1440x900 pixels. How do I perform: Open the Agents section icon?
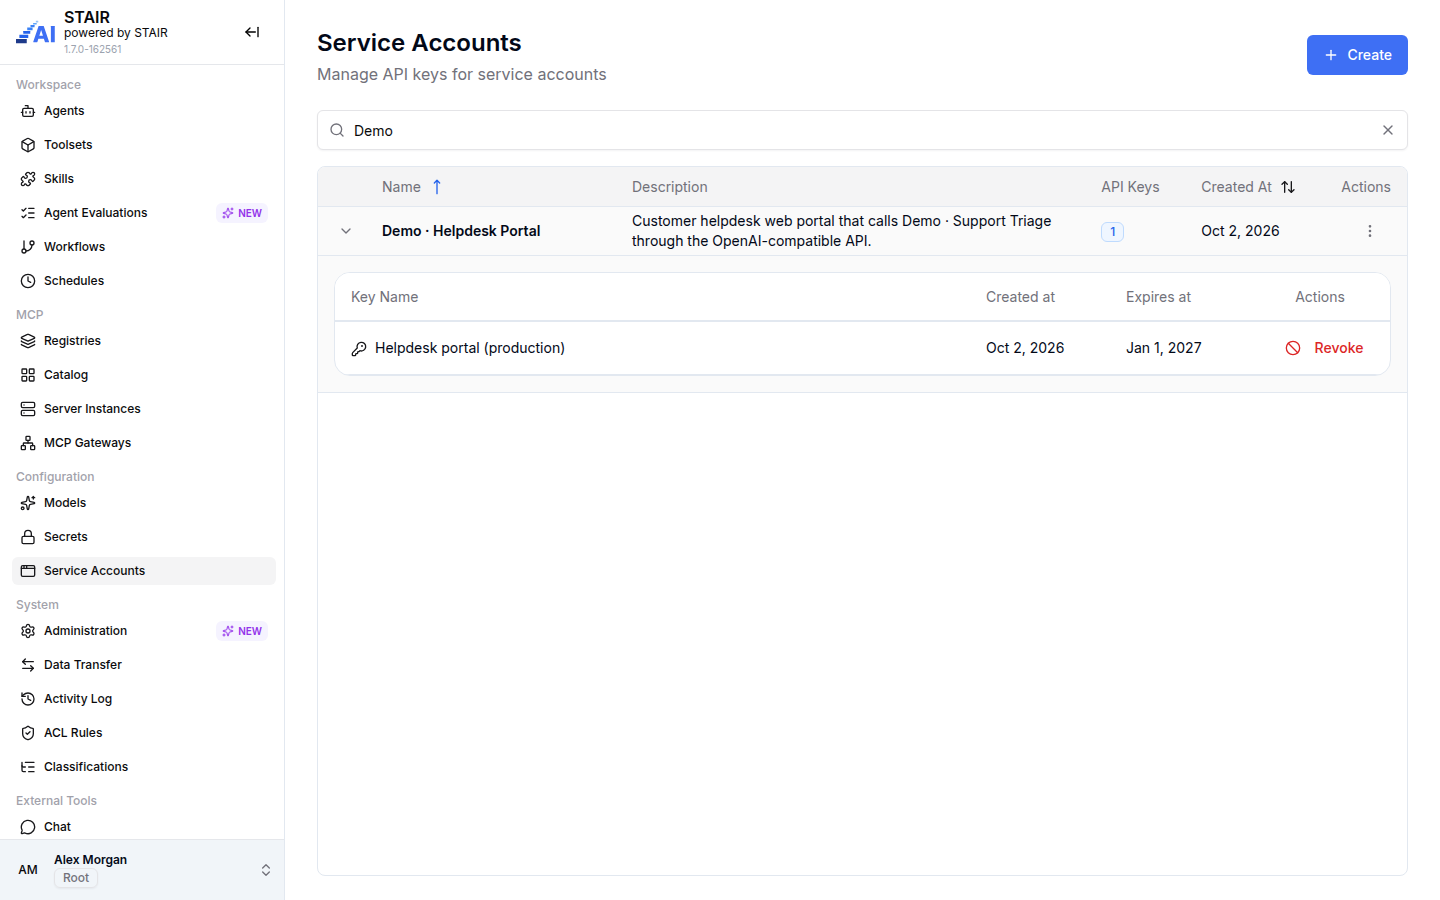pyautogui.click(x=28, y=111)
